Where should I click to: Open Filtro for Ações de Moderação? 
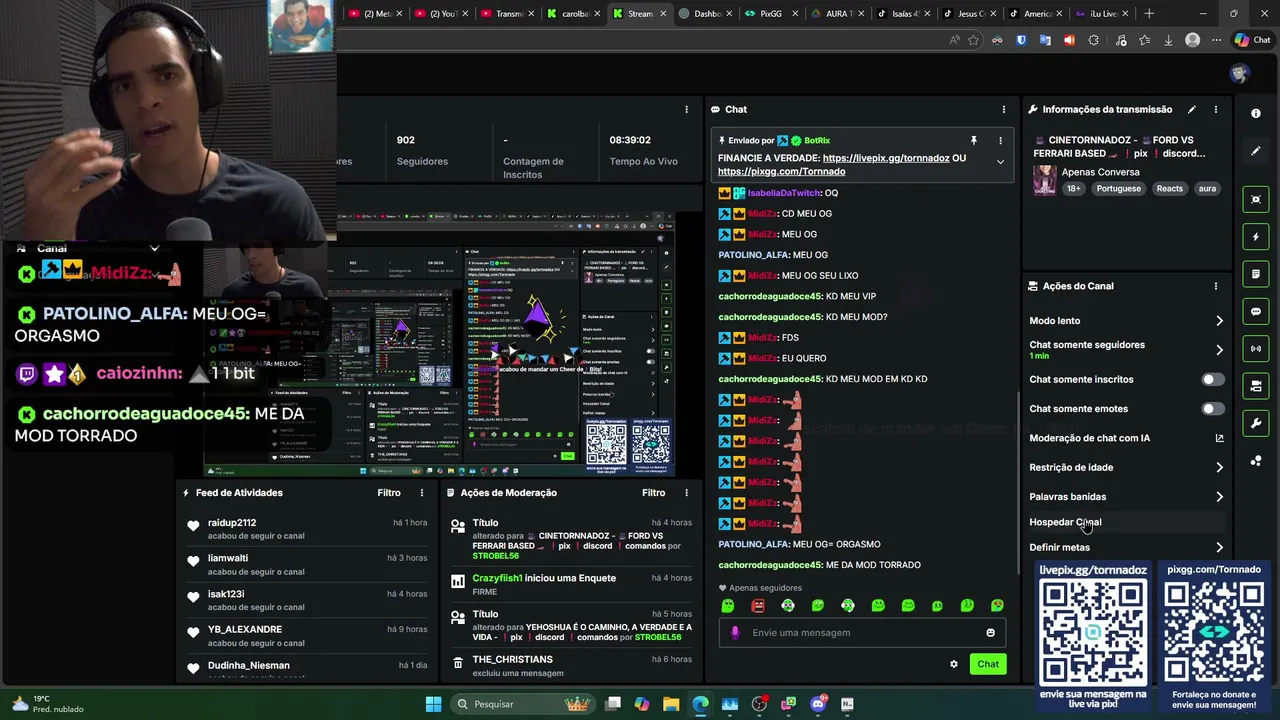pos(653,493)
